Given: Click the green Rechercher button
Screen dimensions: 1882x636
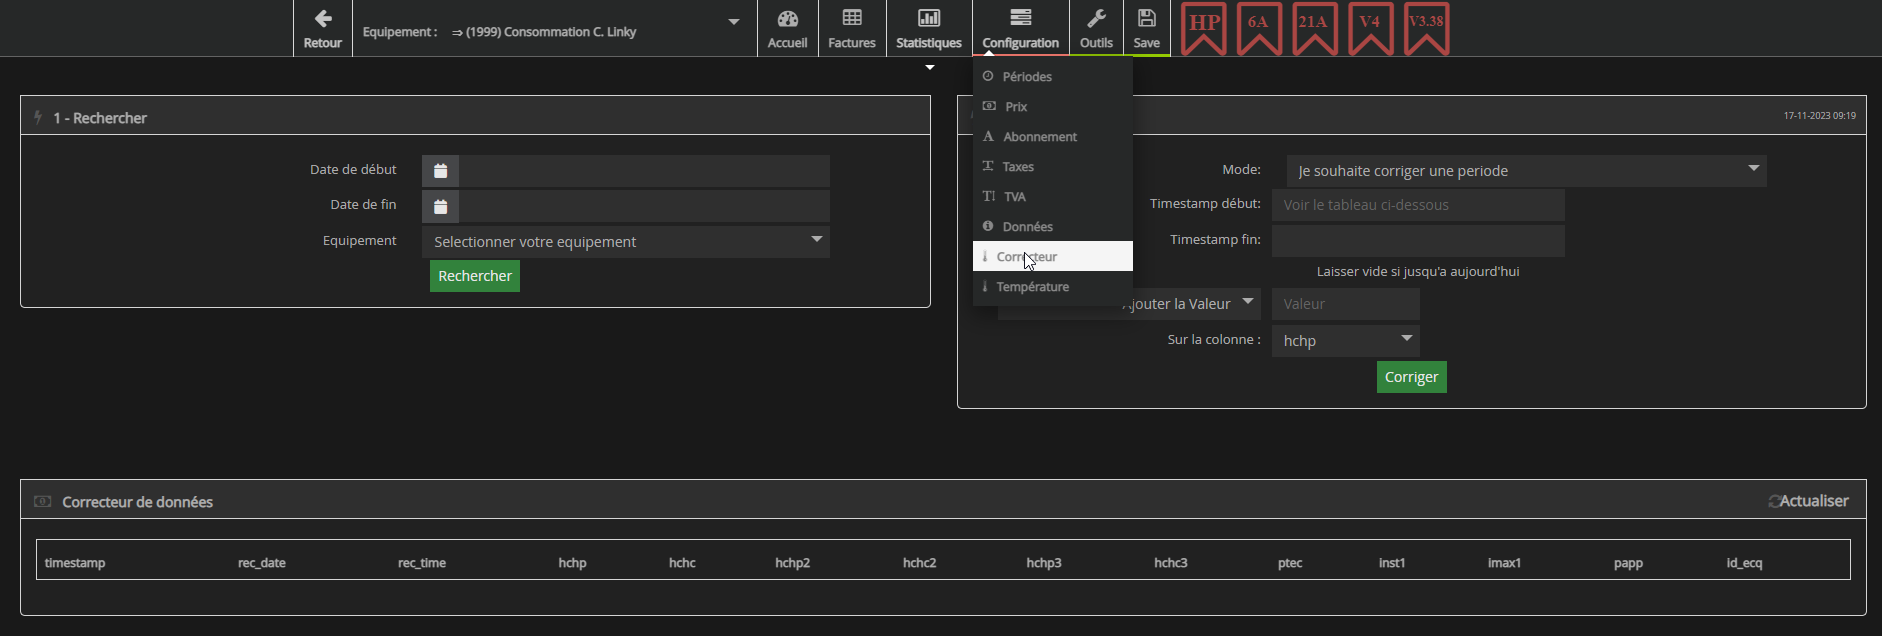Looking at the screenshot, I should tap(475, 276).
